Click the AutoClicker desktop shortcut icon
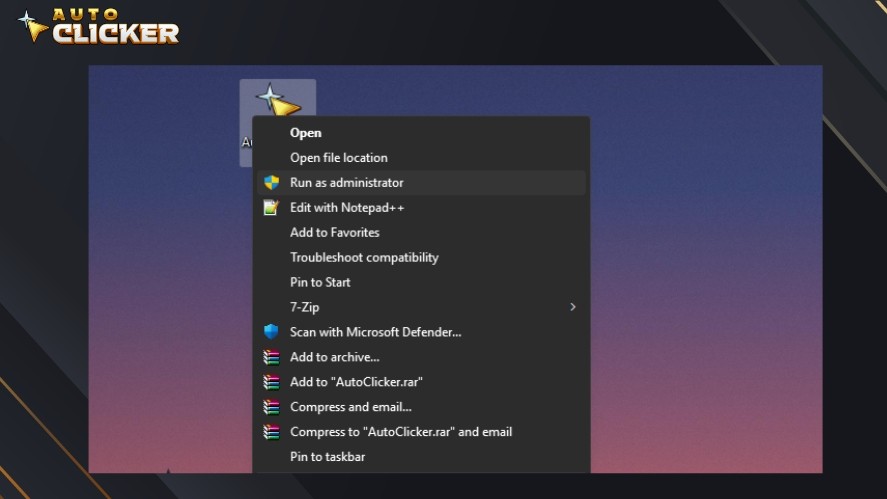This screenshot has width=887, height=499. tap(277, 100)
